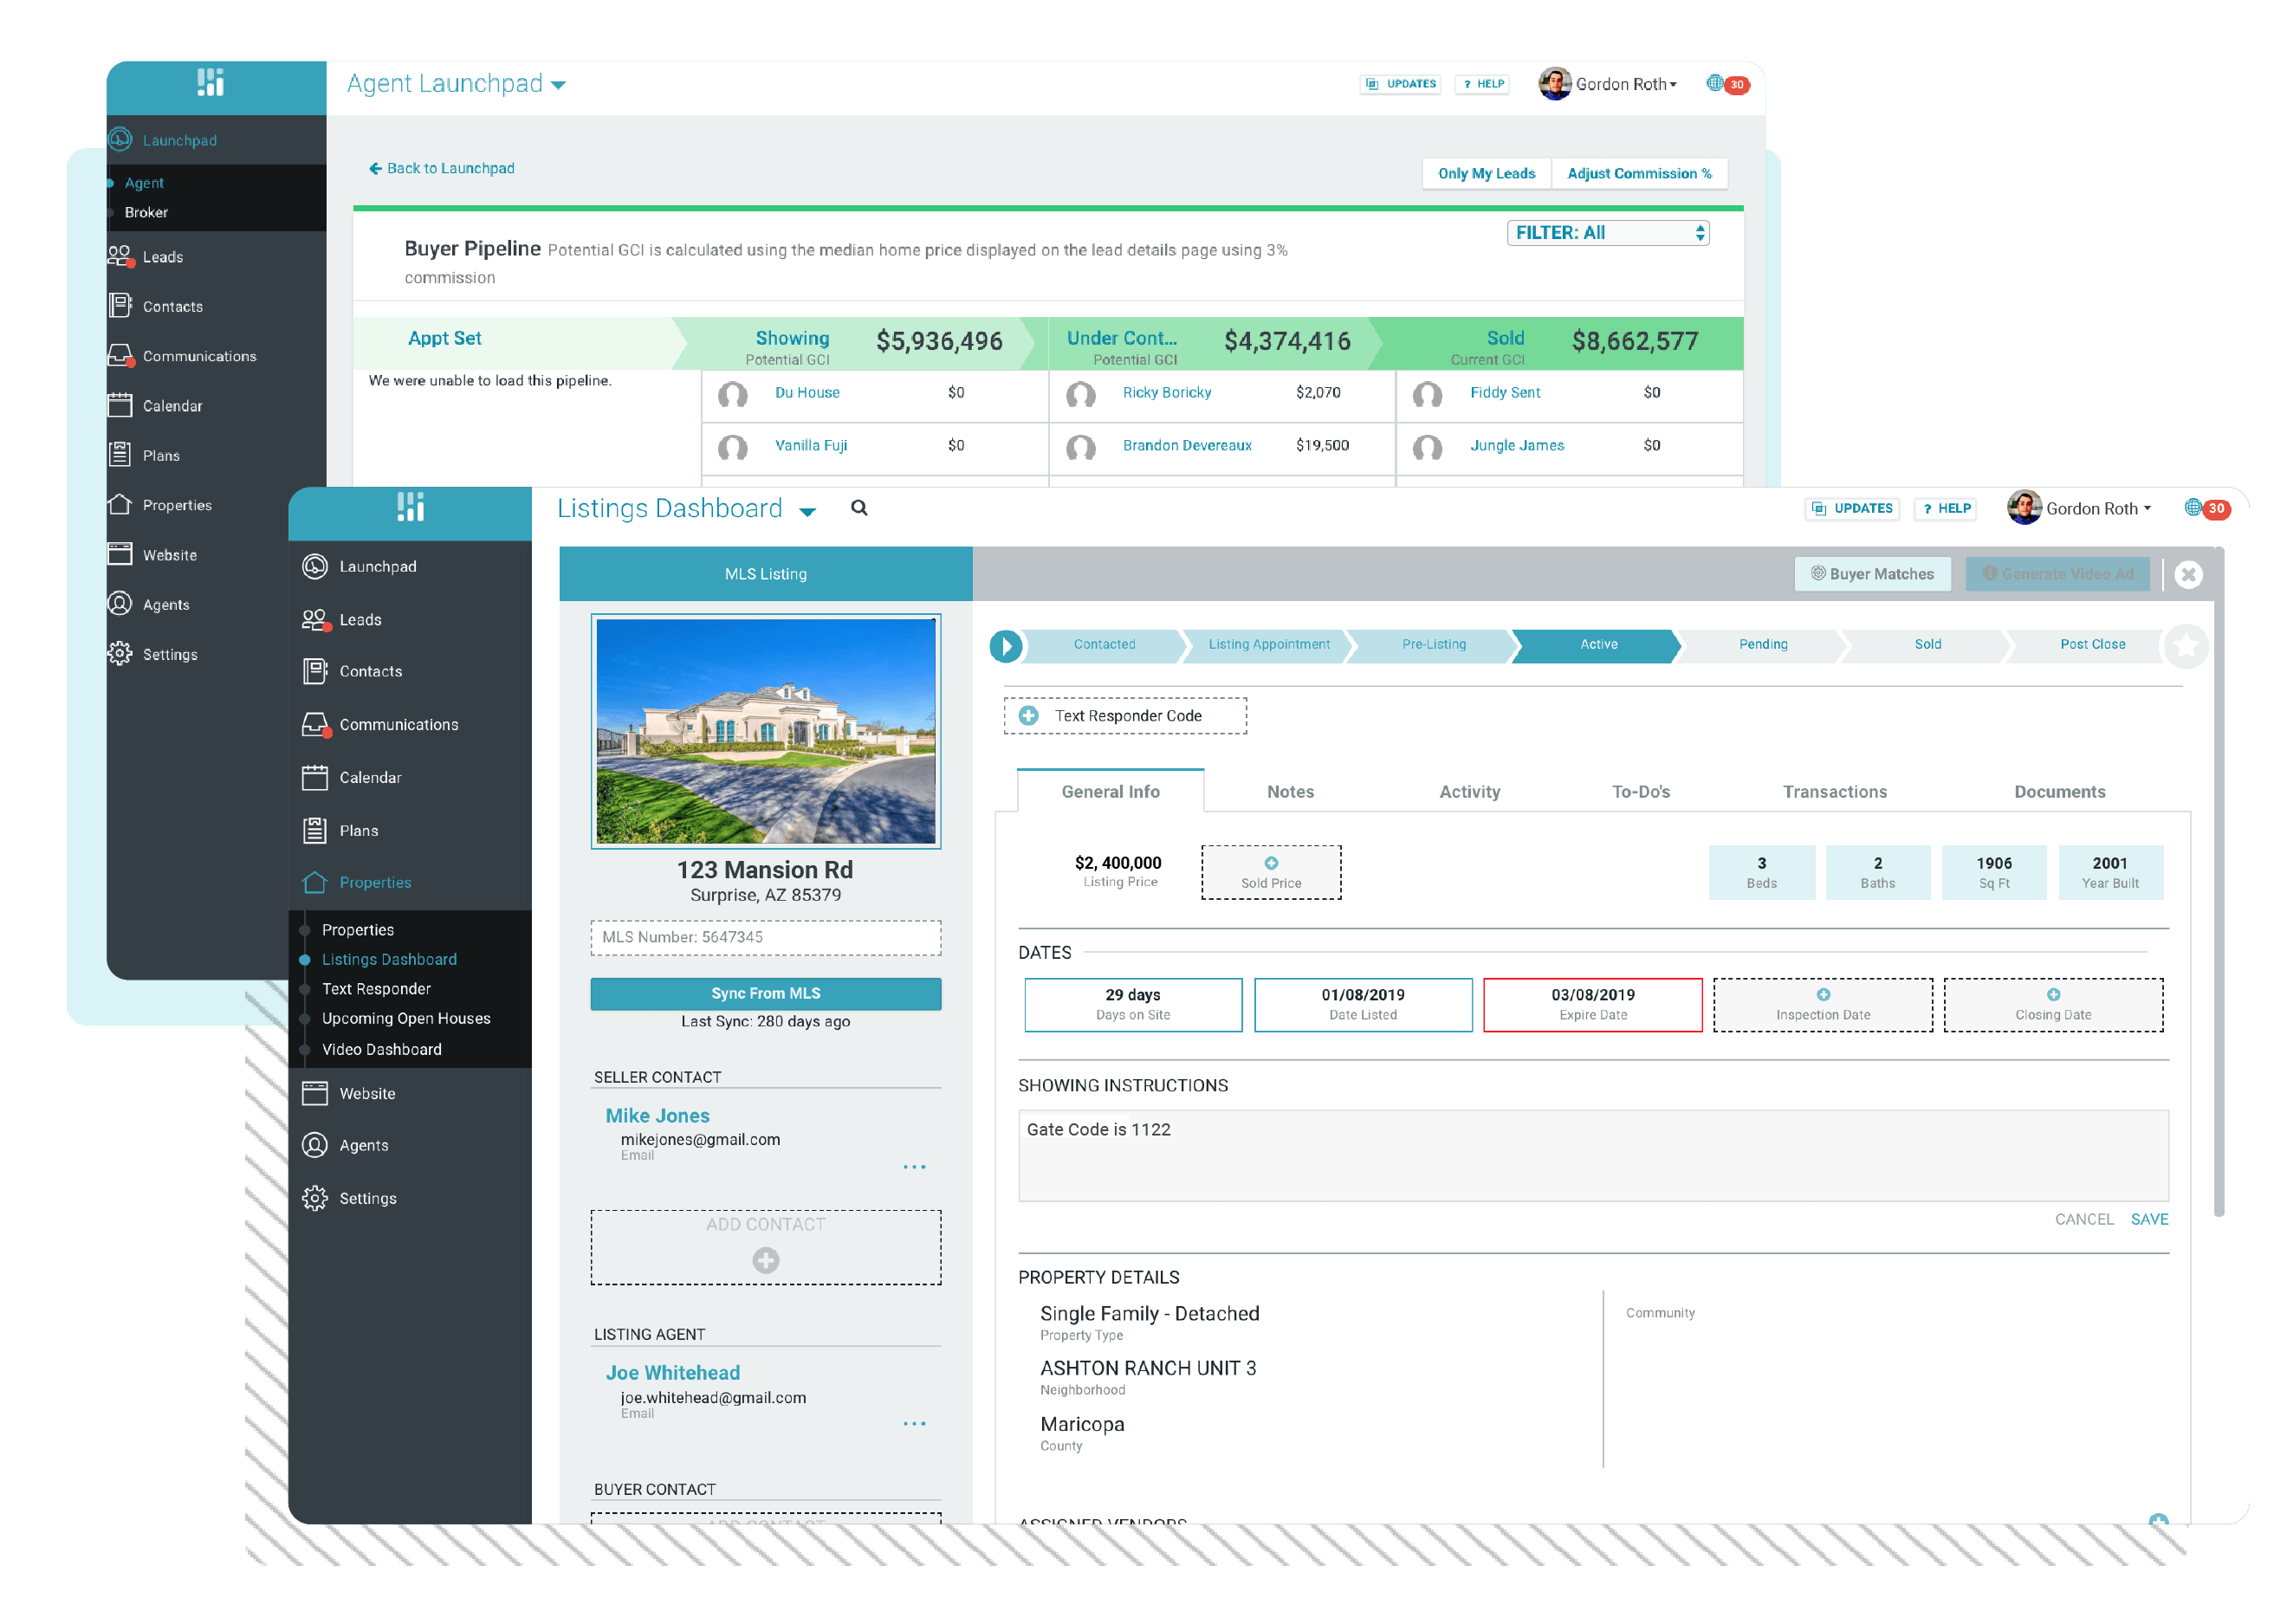Switch to the Transactions tab
Screen dimensions: 2274x1624
coord(1834,792)
